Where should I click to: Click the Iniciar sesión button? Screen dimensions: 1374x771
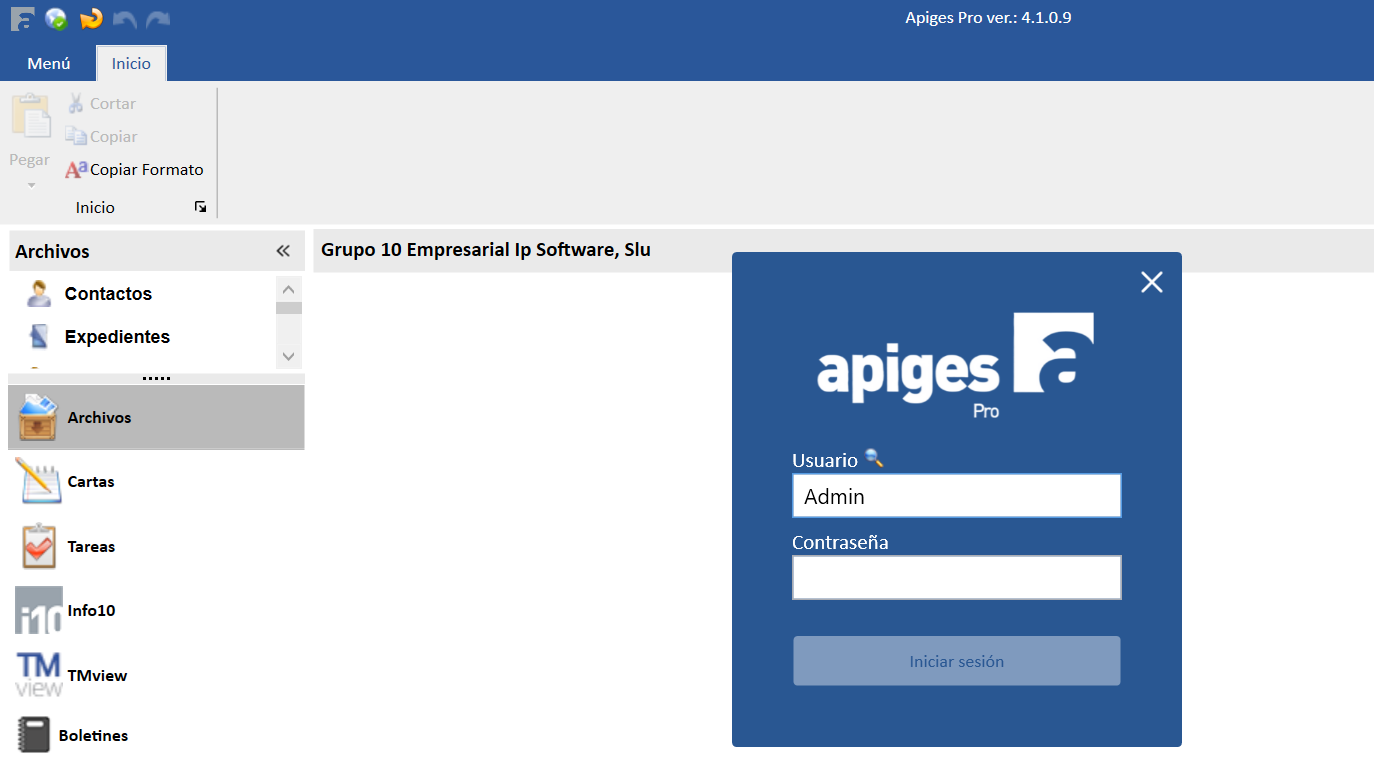tap(957, 661)
